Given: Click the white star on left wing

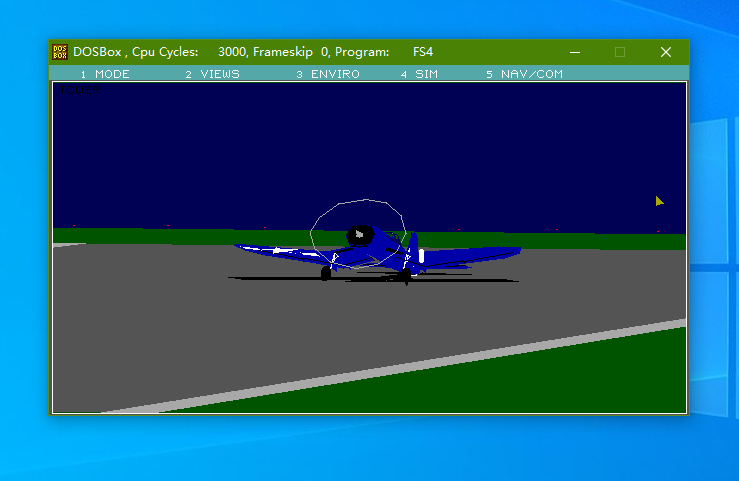Looking at the screenshot, I should (x=278, y=250).
